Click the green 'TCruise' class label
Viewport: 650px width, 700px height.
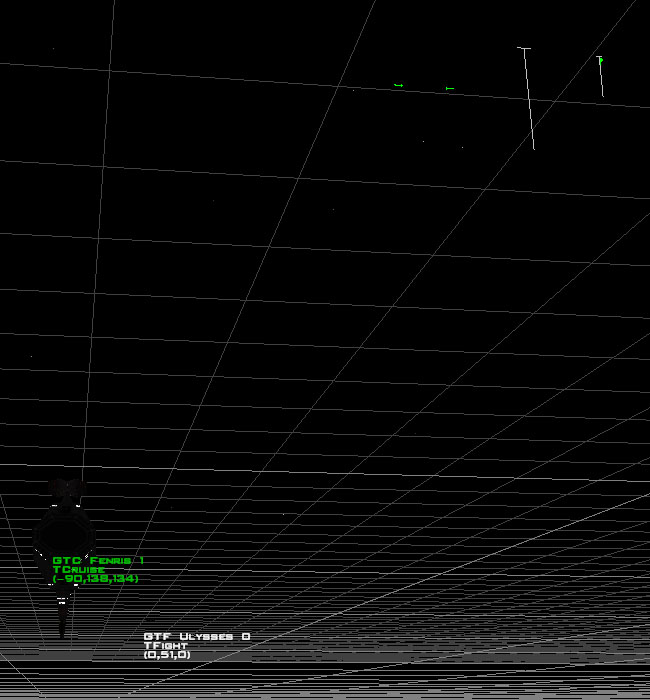[x=79, y=570]
